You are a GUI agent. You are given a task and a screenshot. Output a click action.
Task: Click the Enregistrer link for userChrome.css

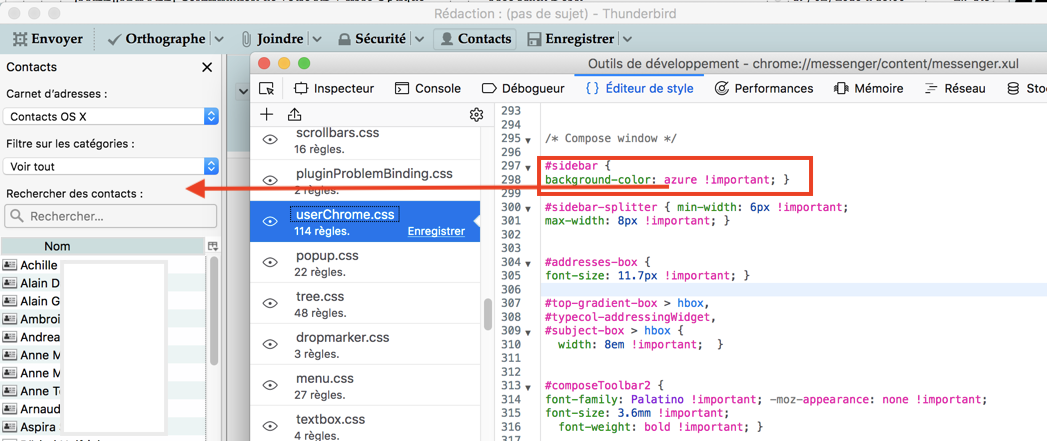(x=435, y=231)
